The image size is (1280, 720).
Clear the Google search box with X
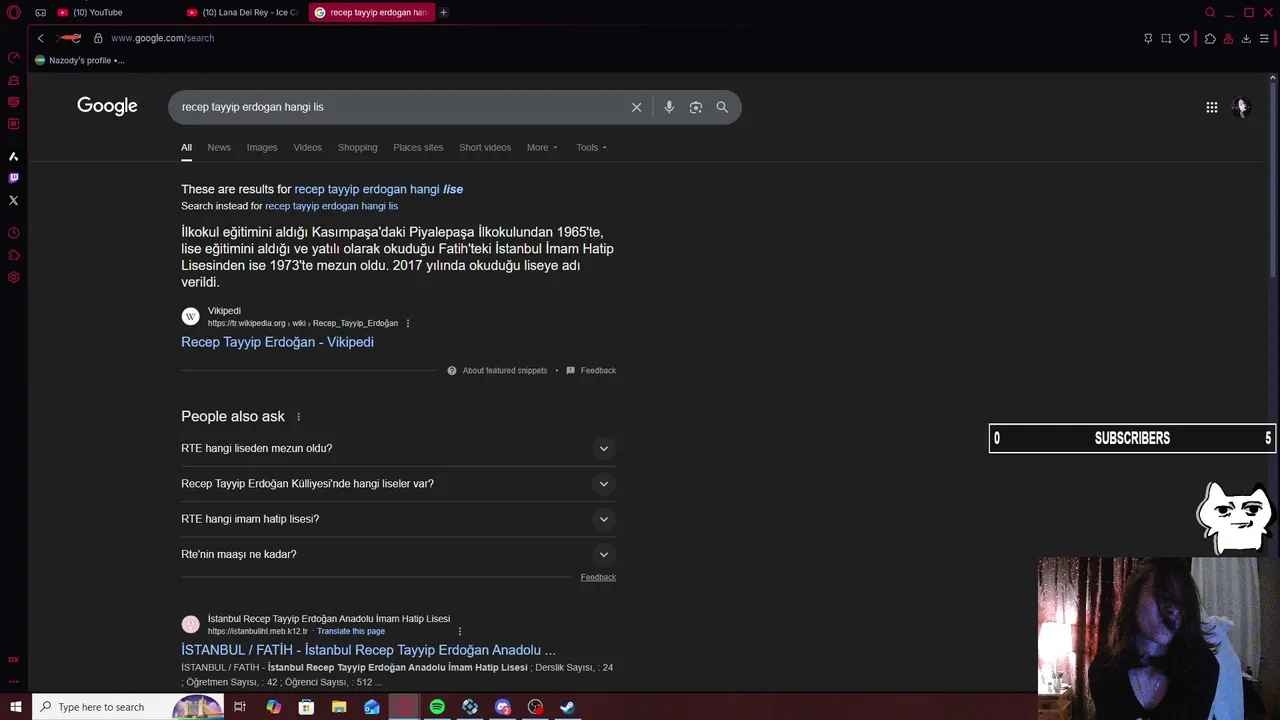636,107
